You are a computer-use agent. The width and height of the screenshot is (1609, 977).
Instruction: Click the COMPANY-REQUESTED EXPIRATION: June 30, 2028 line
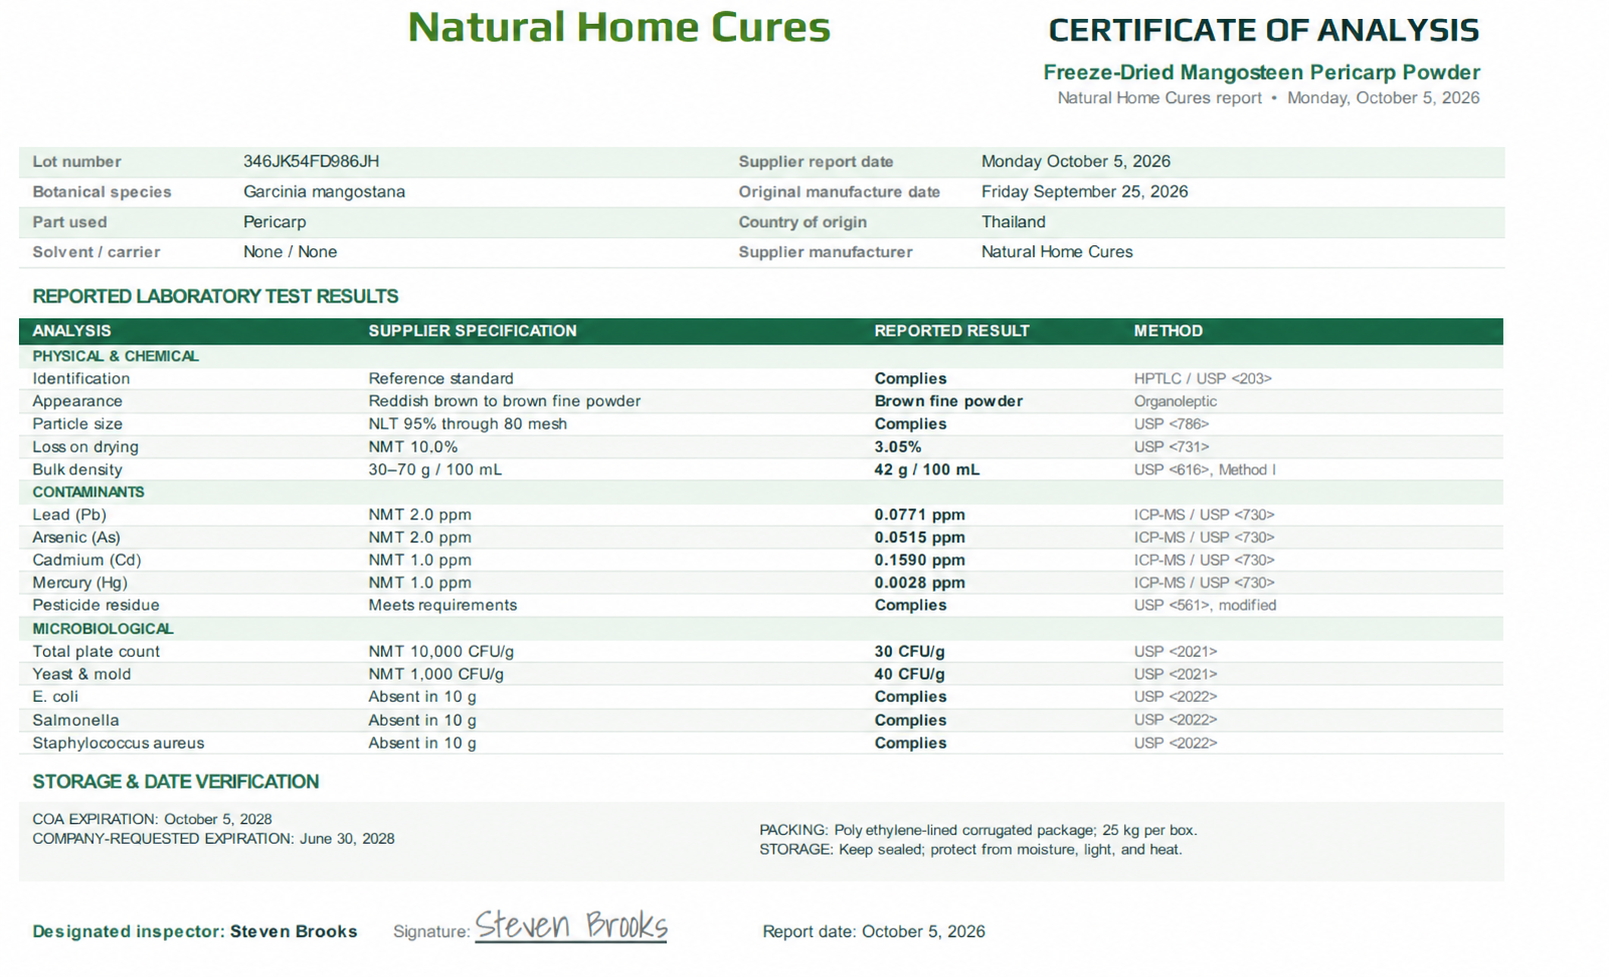point(213,839)
